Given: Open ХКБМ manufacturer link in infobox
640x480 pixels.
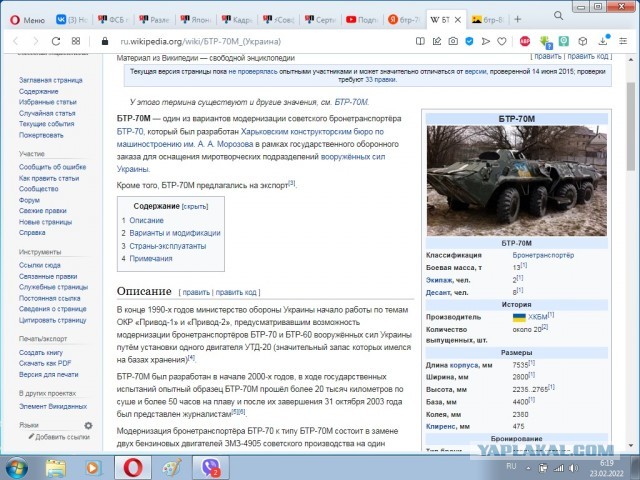Looking at the screenshot, I should [538, 317].
